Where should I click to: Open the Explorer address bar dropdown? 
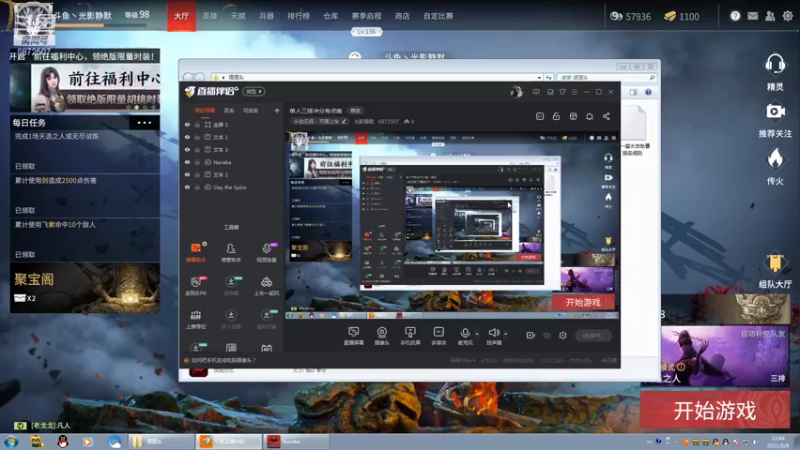[539, 78]
